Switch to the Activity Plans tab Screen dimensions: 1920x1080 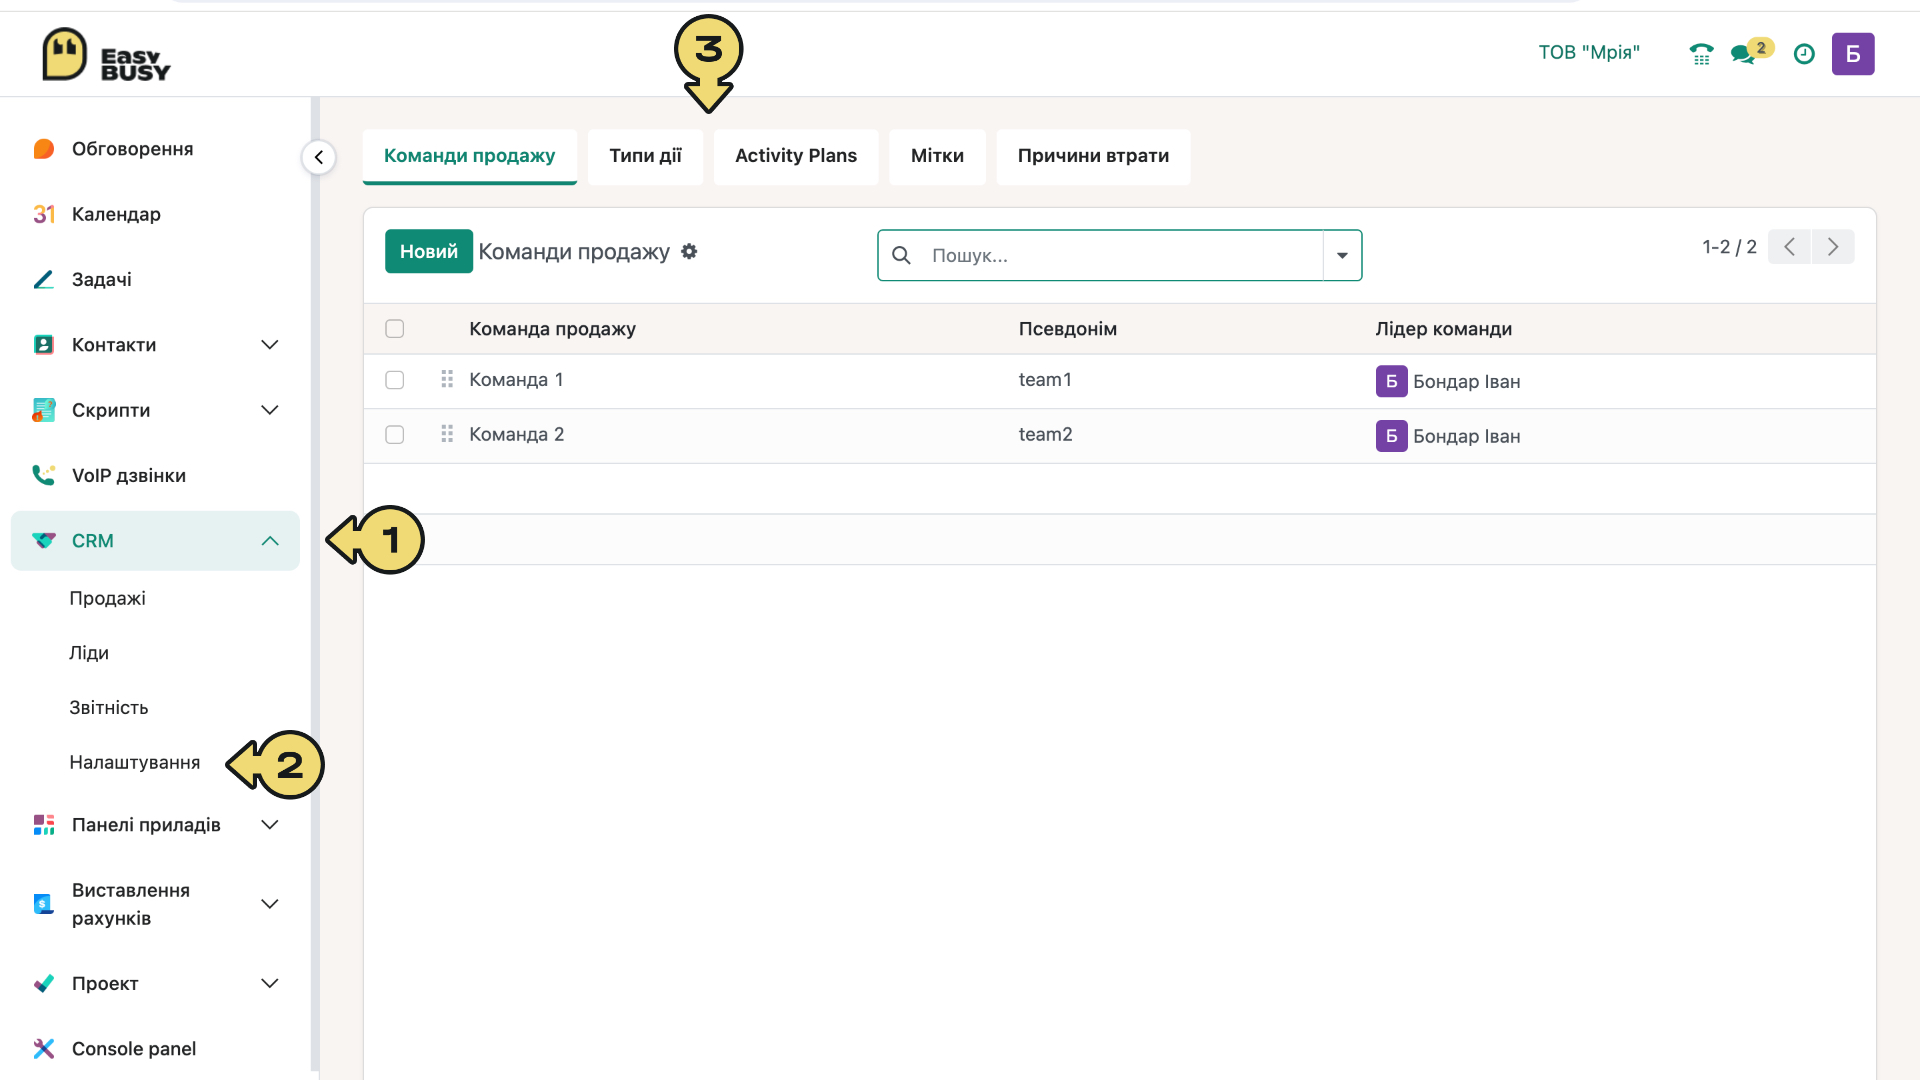click(796, 156)
